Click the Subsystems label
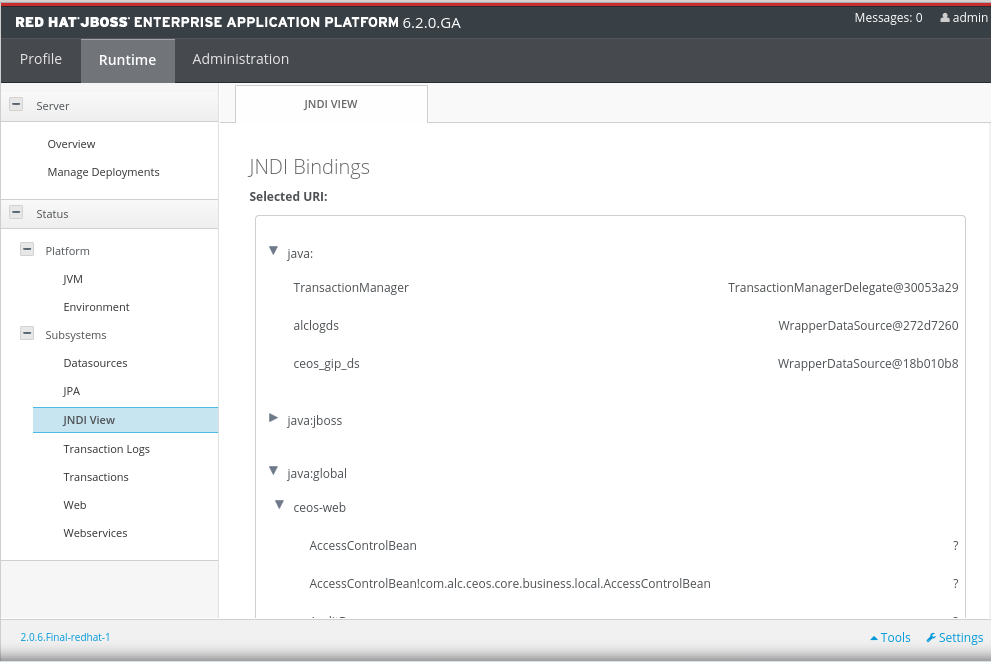This screenshot has height=662, width=991. tap(76, 335)
